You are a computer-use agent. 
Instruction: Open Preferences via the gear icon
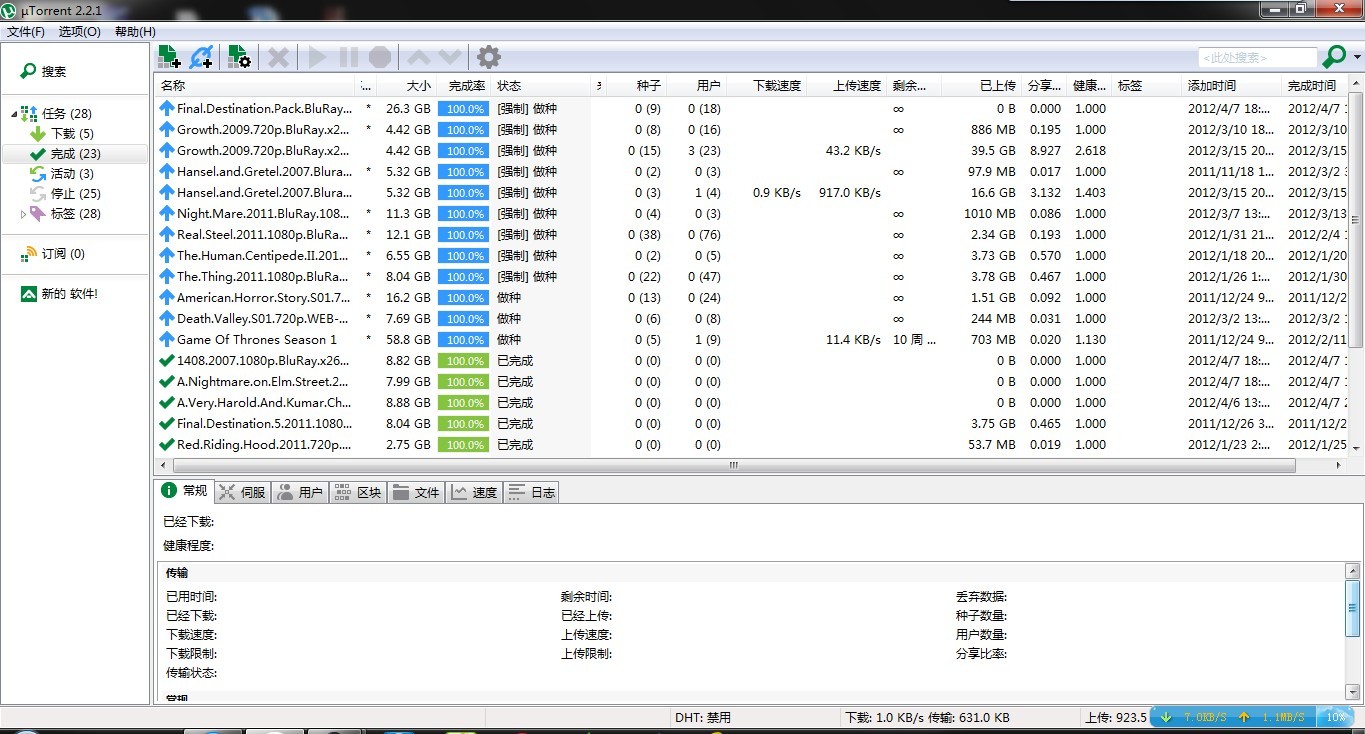point(489,57)
